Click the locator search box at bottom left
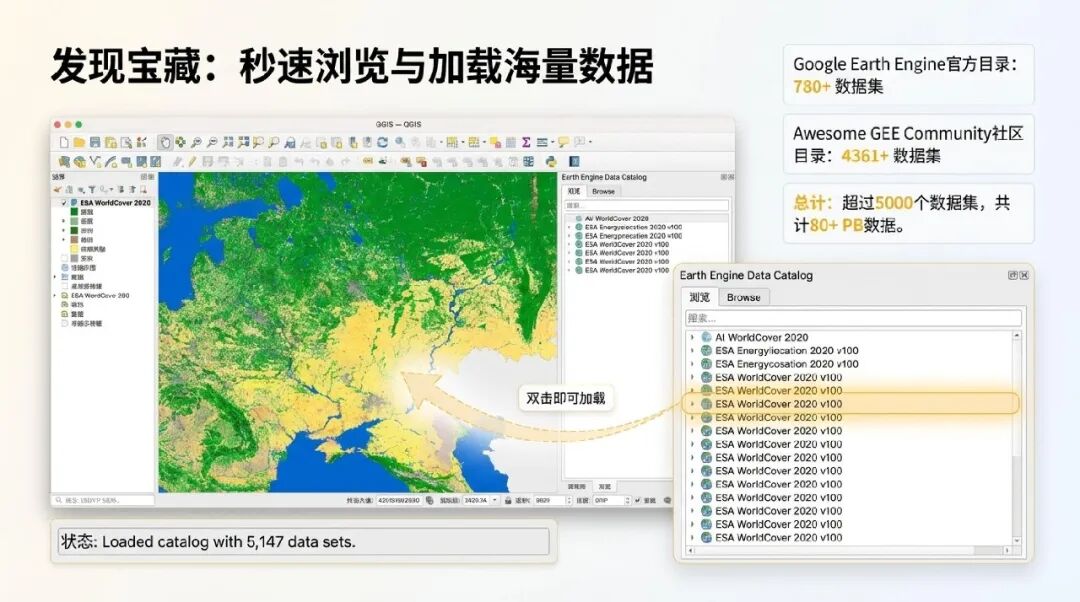The height and width of the screenshot is (602, 1080). tap(103, 500)
